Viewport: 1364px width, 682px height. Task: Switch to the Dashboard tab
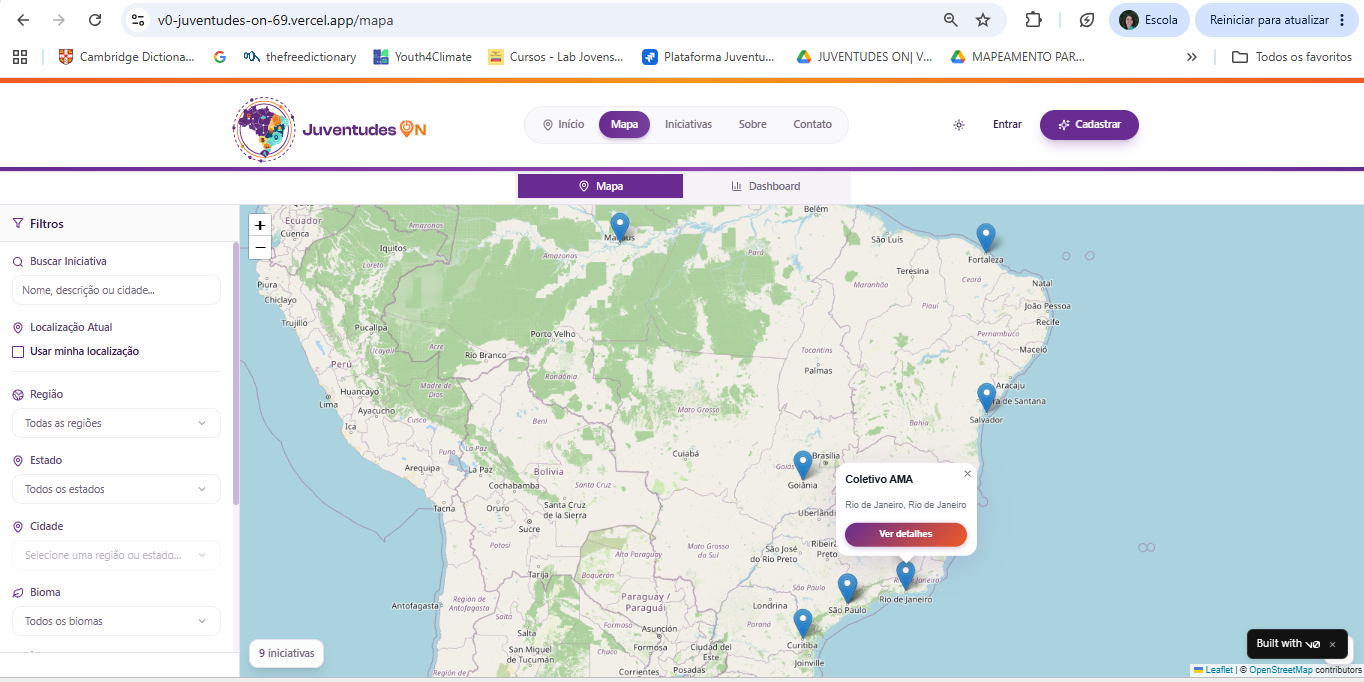pyautogui.click(x=766, y=186)
